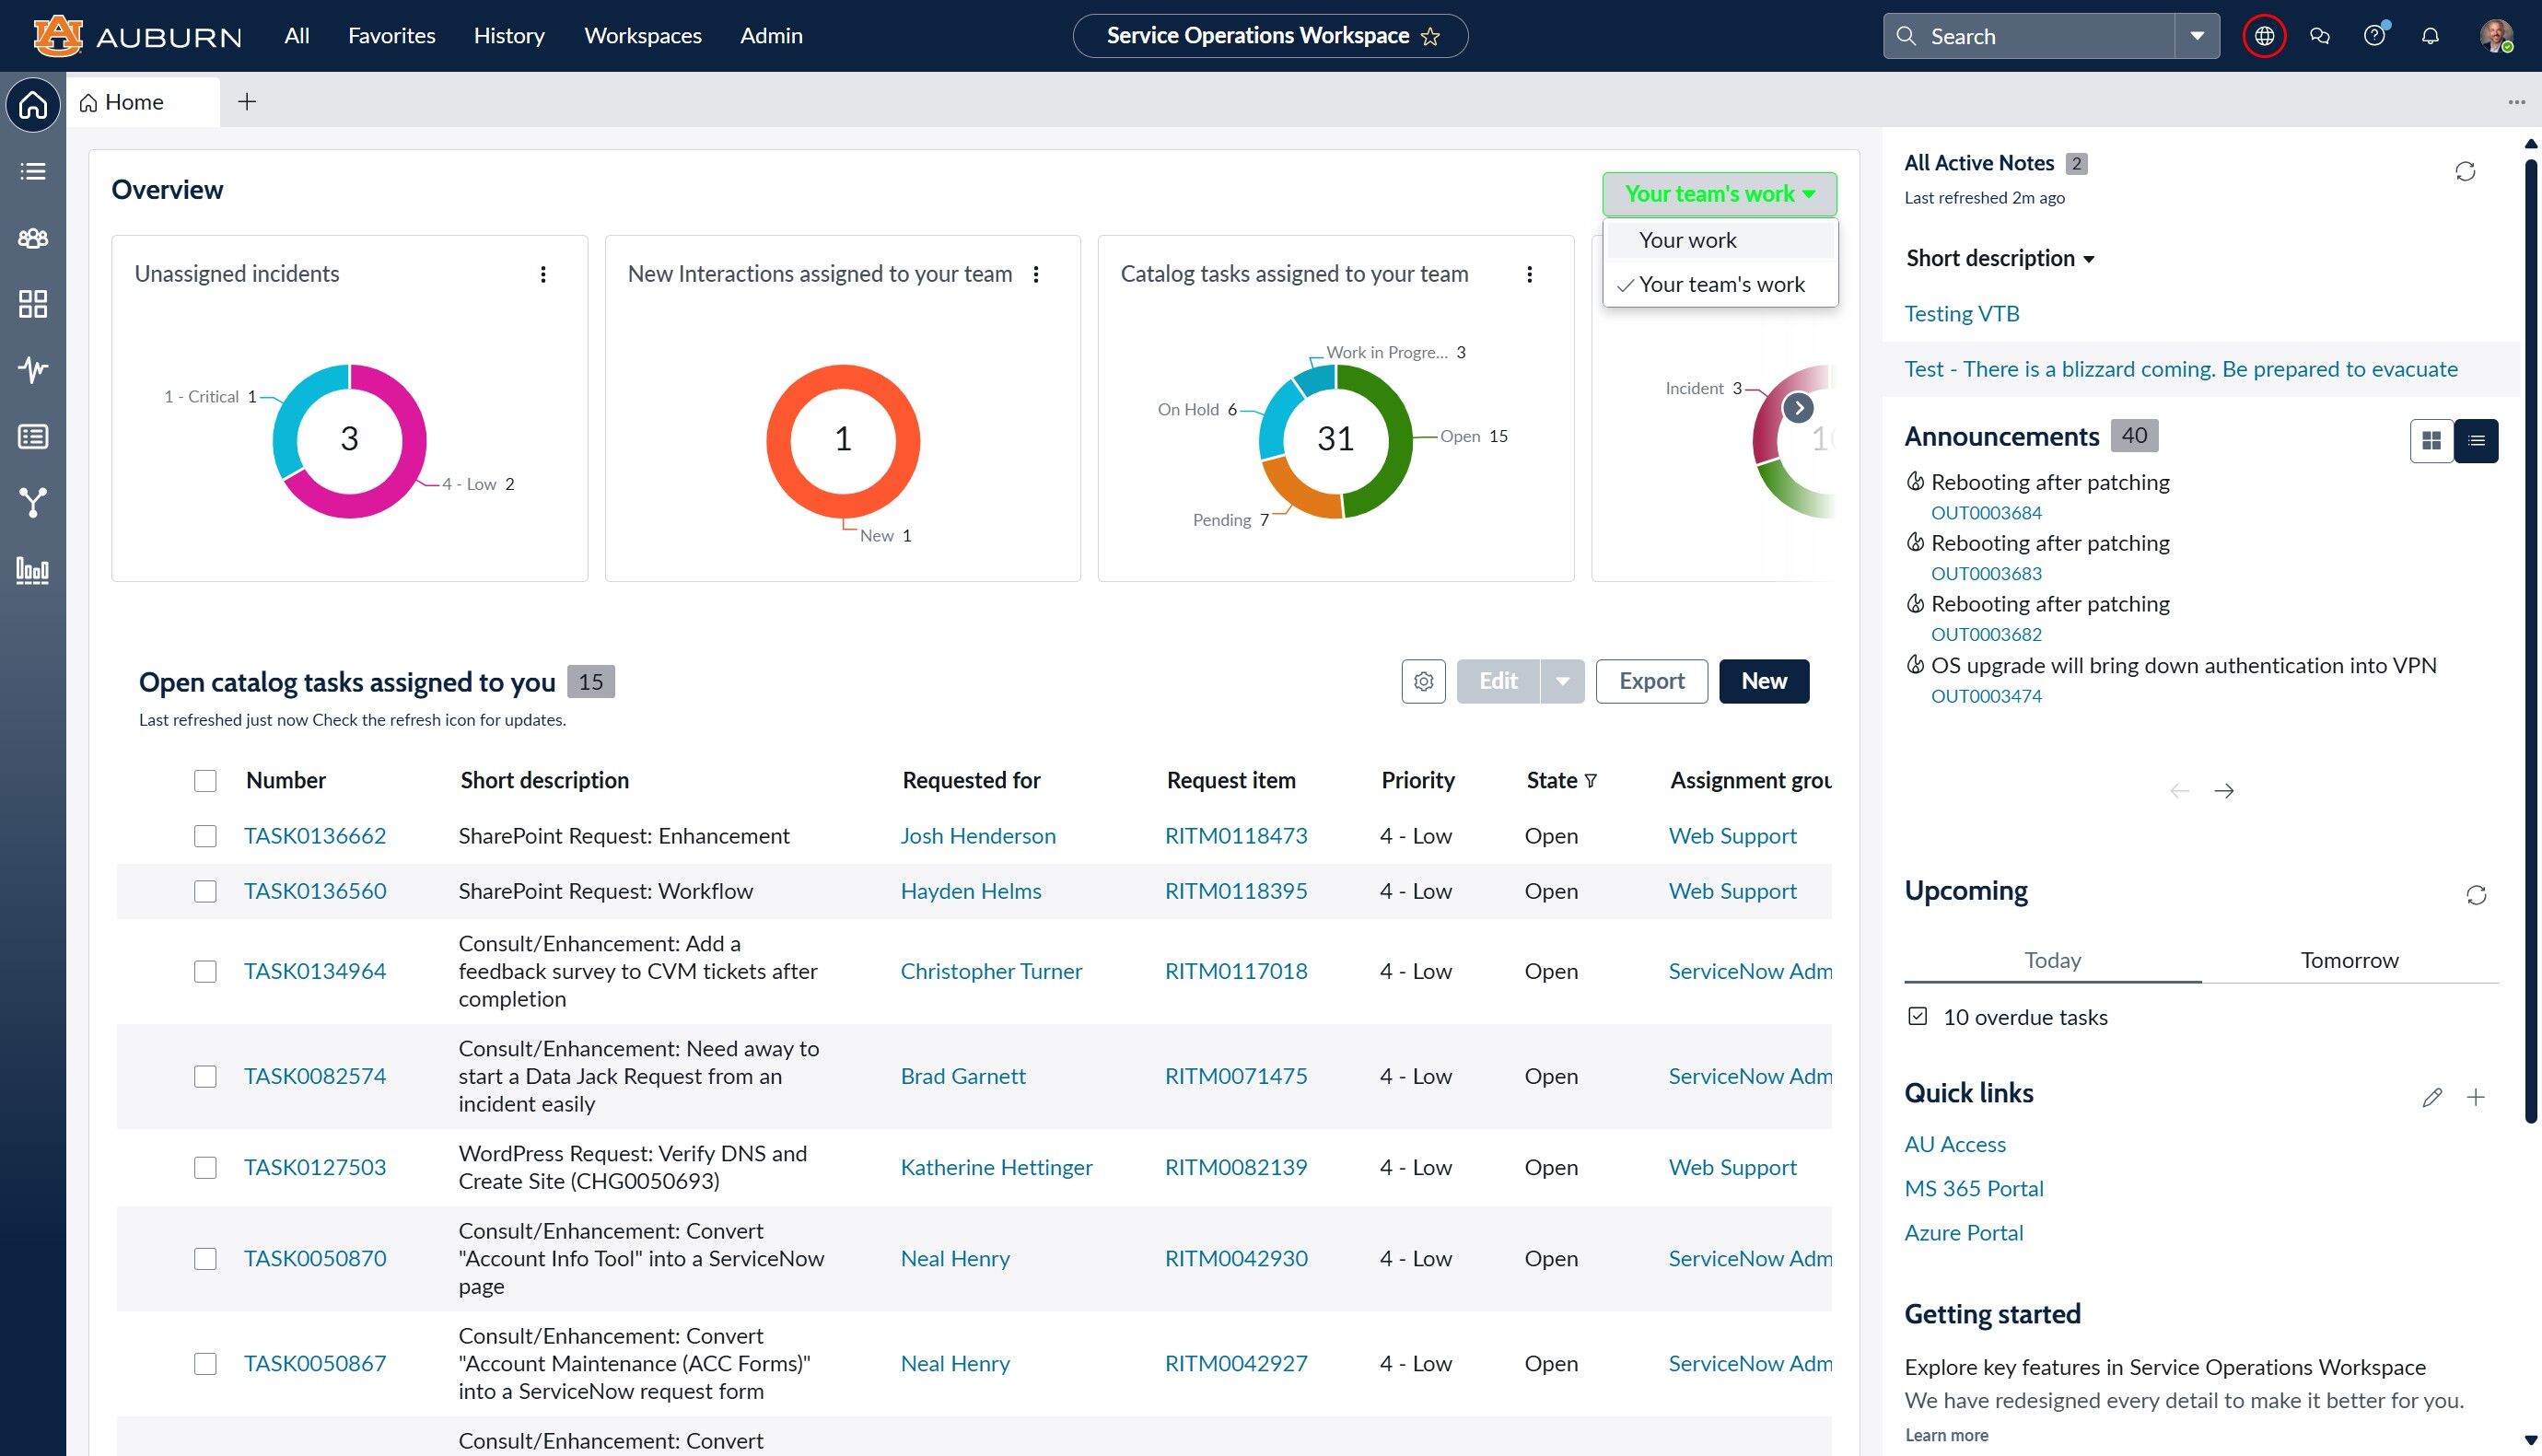Open the help question mark icon
Viewport: 2542px width, 1456px height.
click(x=2374, y=36)
